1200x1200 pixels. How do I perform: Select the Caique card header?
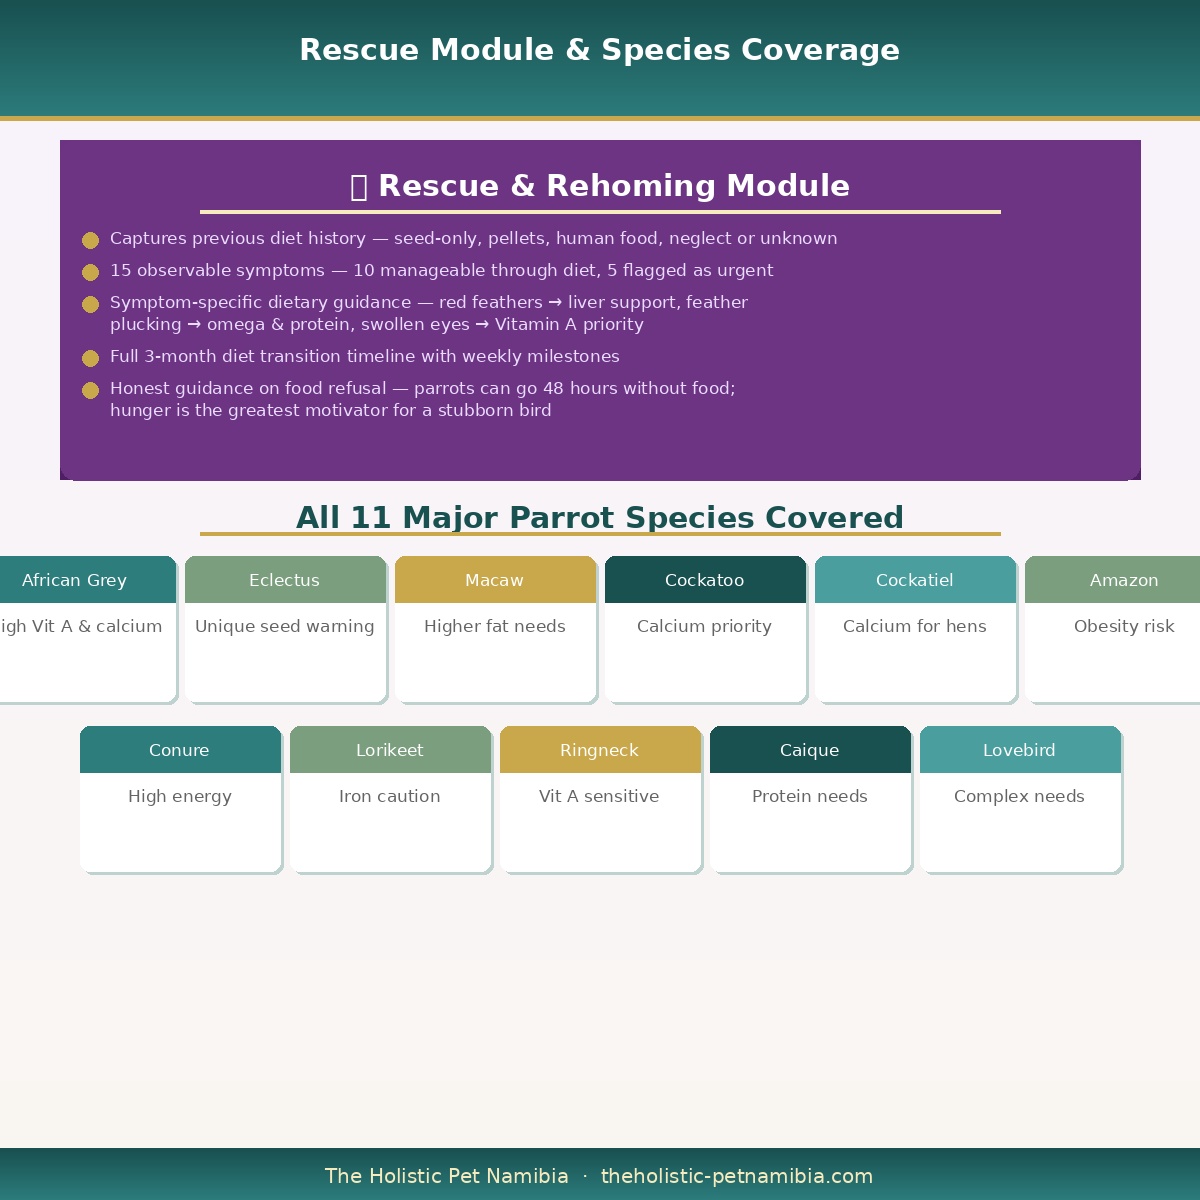[810, 750]
